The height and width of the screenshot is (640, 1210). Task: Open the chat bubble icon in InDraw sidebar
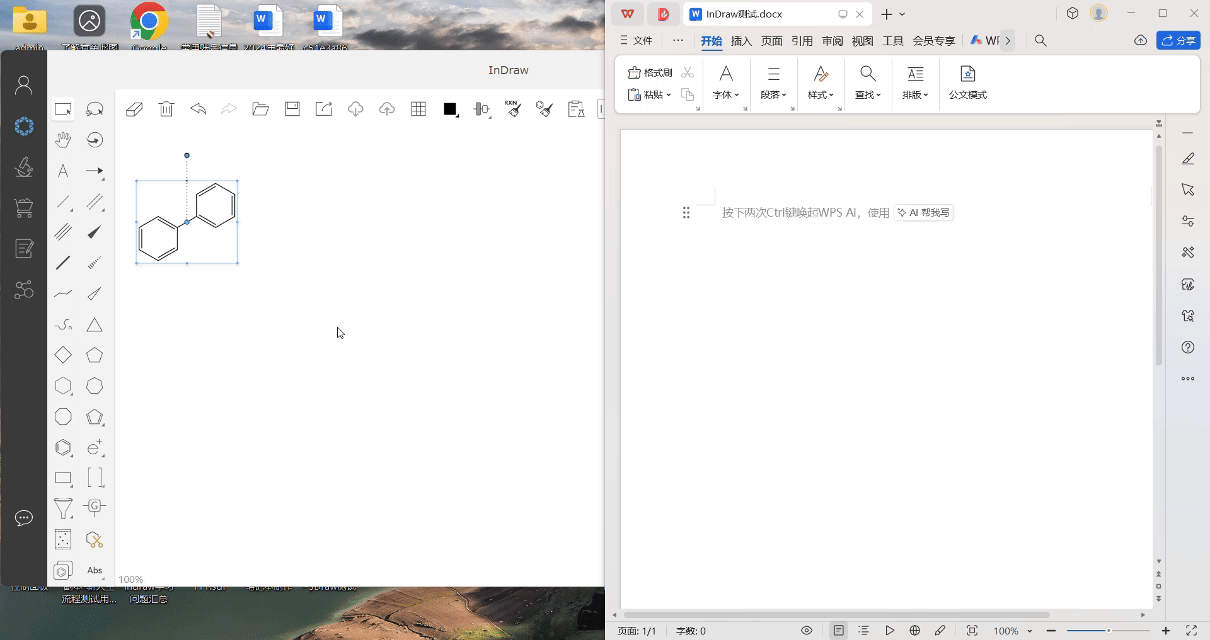(x=24, y=518)
